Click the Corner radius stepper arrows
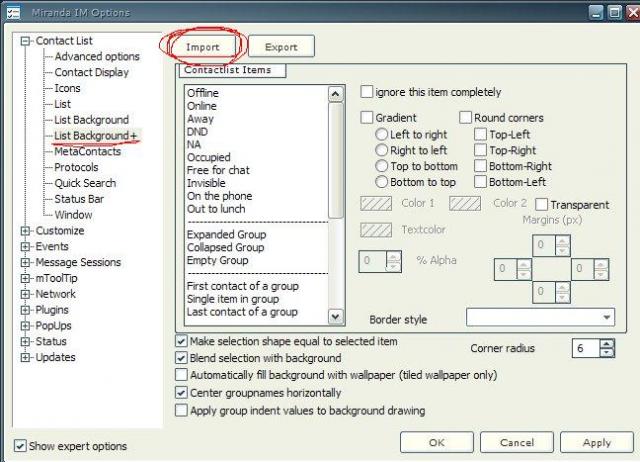 click(x=607, y=349)
